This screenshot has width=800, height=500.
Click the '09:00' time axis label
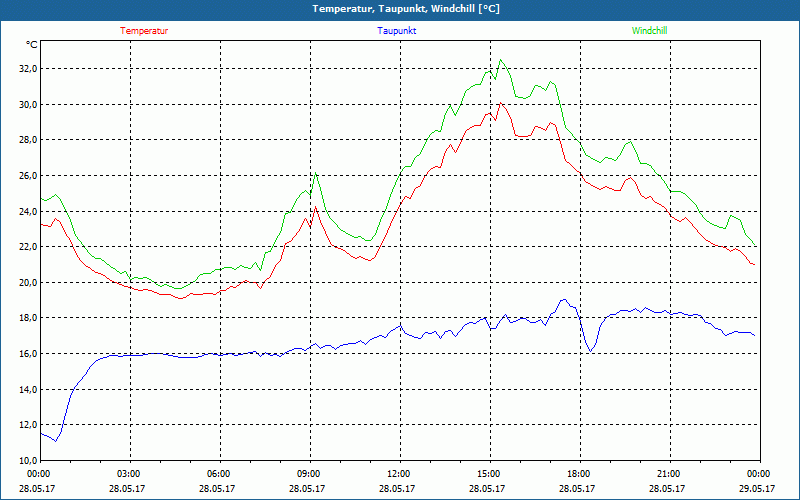(x=310, y=474)
